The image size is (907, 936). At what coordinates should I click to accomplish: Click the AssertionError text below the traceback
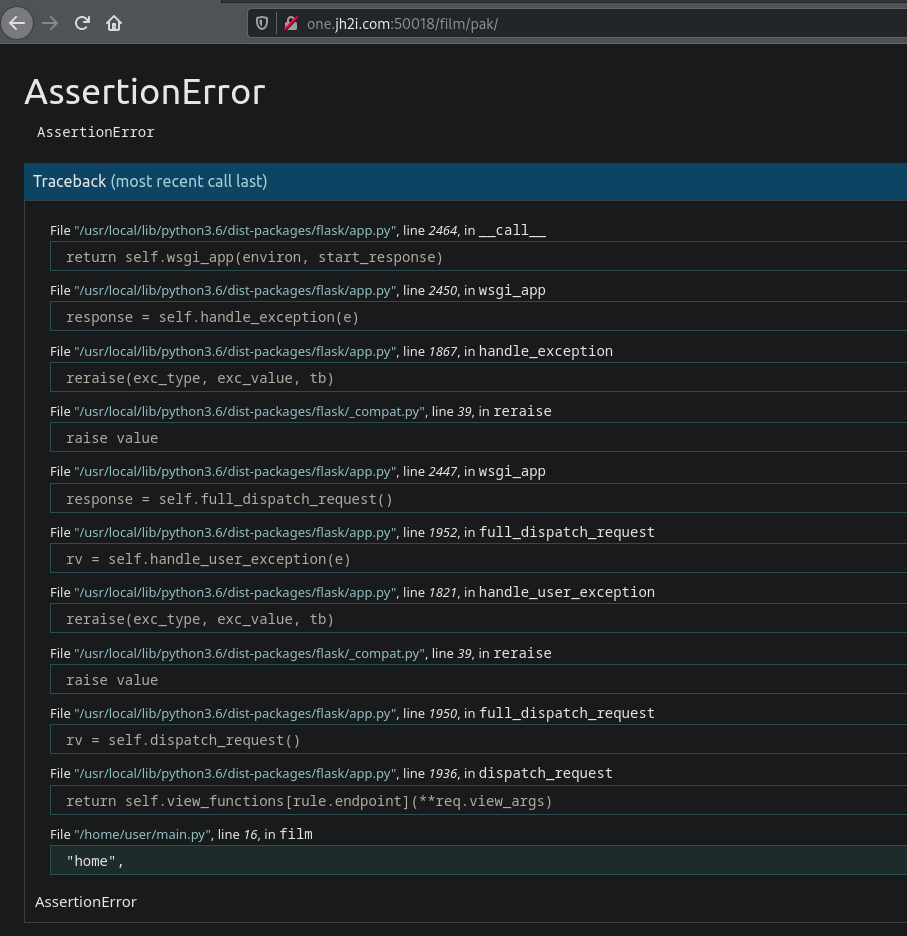pos(86,902)
